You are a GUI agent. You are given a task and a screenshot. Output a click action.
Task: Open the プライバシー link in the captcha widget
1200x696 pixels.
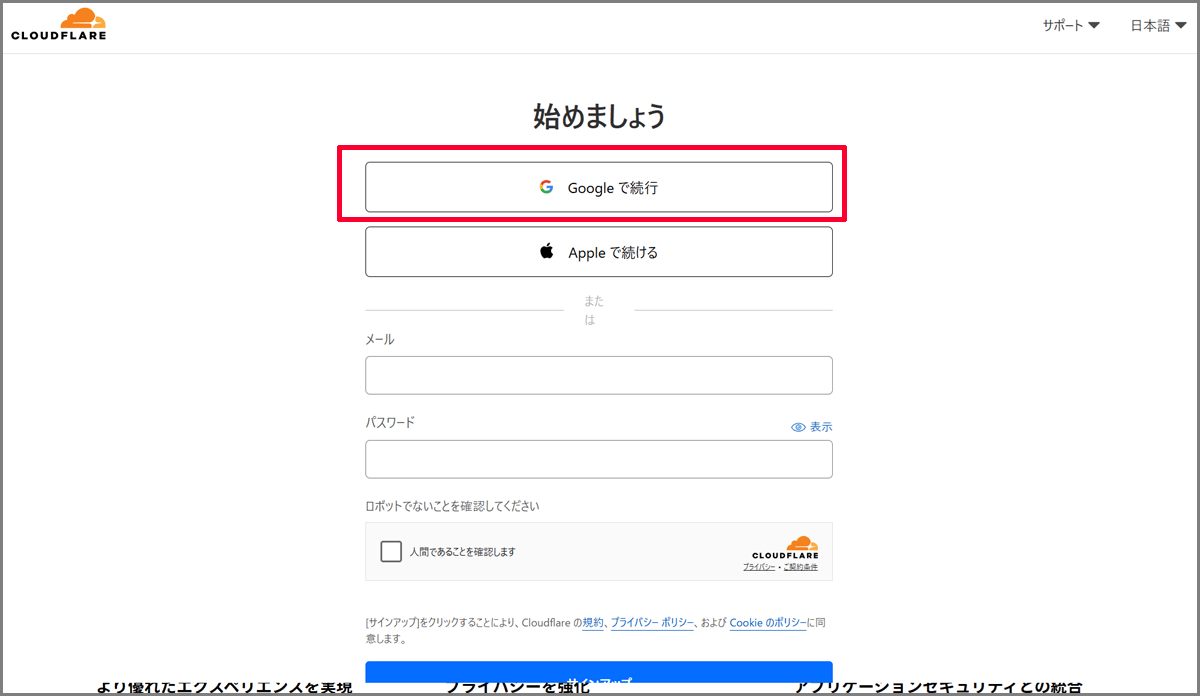pyautogui.click(x=759, y=567)
